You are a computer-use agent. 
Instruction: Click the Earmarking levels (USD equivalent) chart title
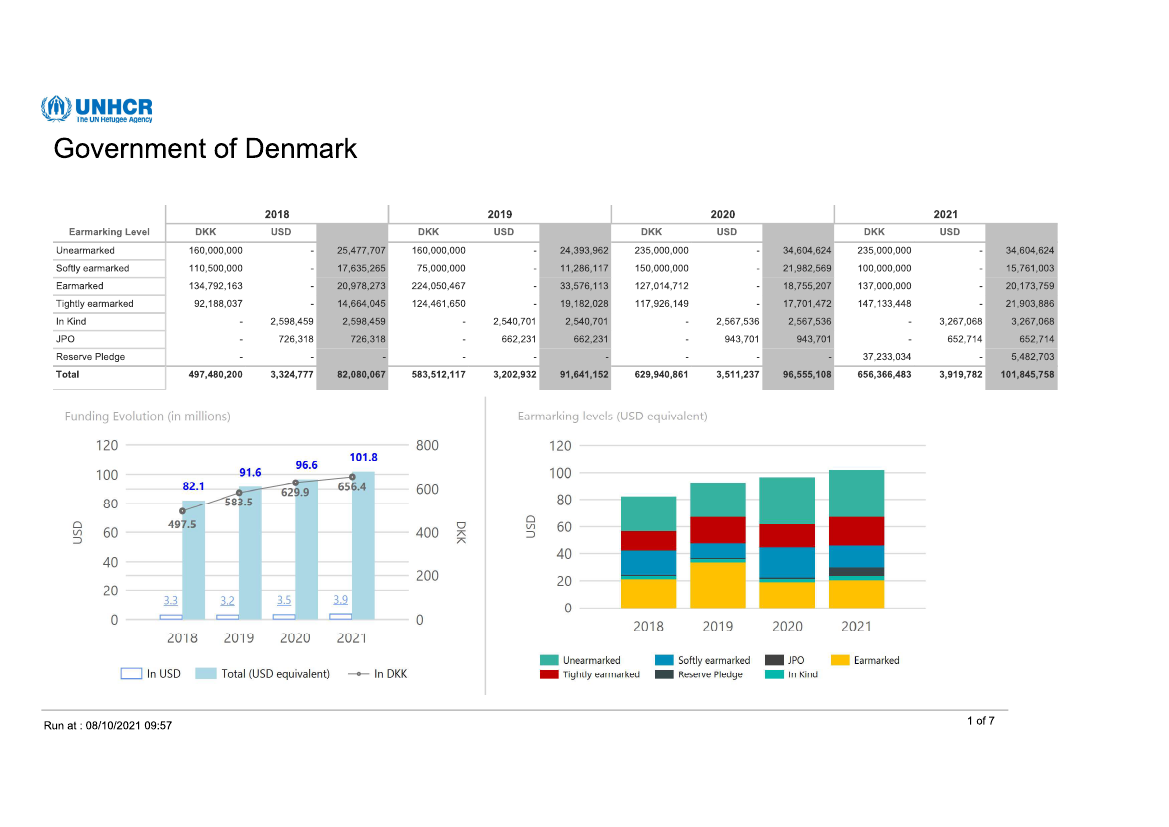point(612,416)
